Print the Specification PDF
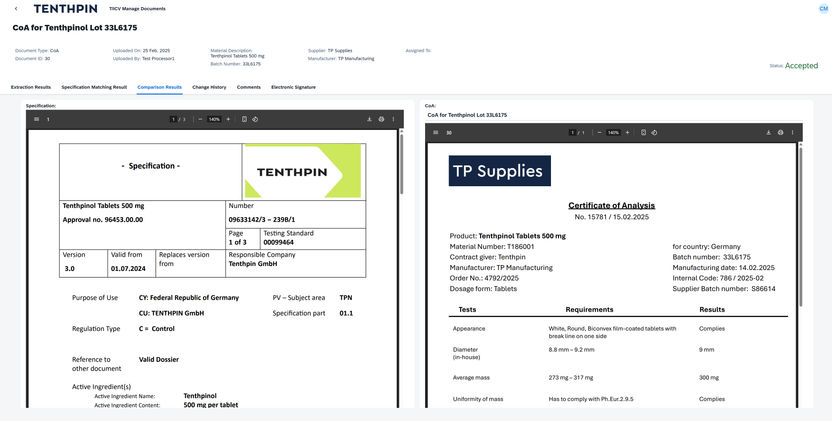This screenshot has height=421, width=832. pos(381,119)
